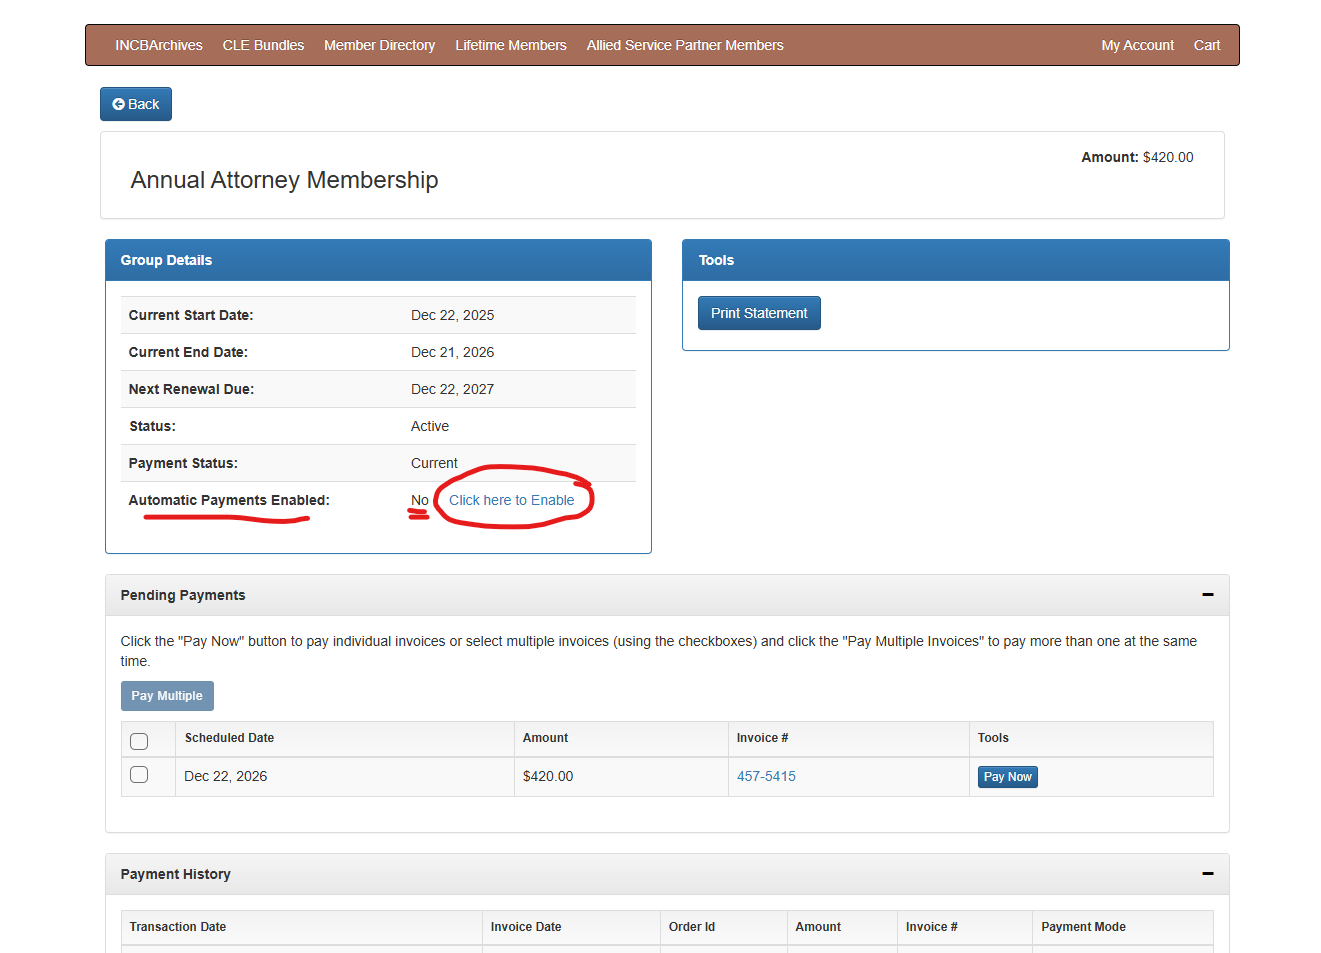This screenshot has width=1321, height=953.
Task: Open Lifetime Members page
Action: (x=510, y=45)
